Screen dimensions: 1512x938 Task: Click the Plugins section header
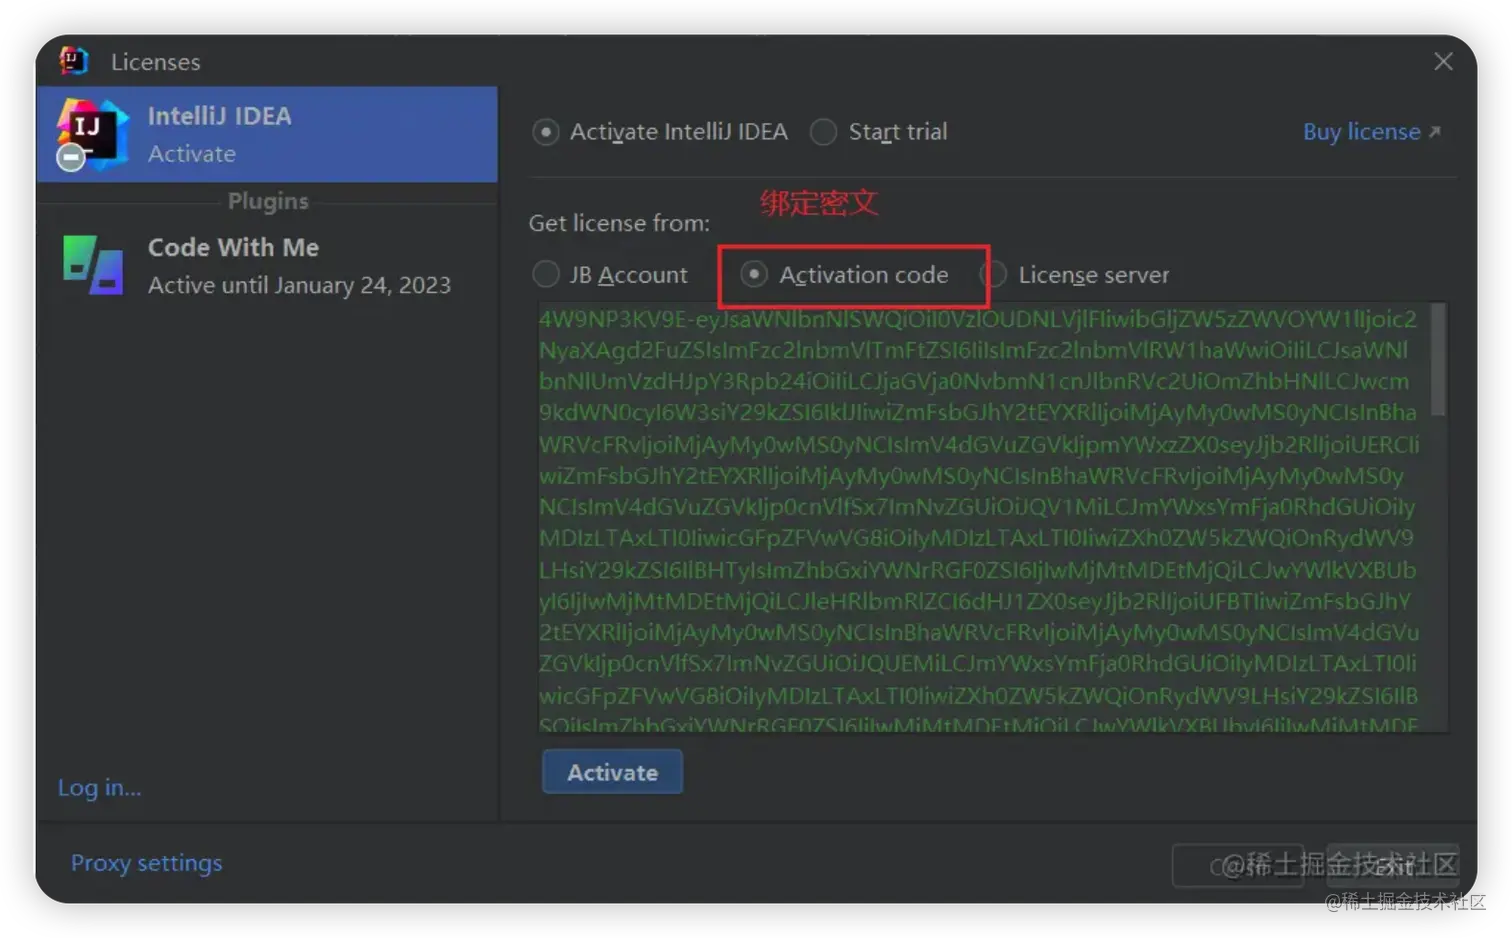[268, 201]
